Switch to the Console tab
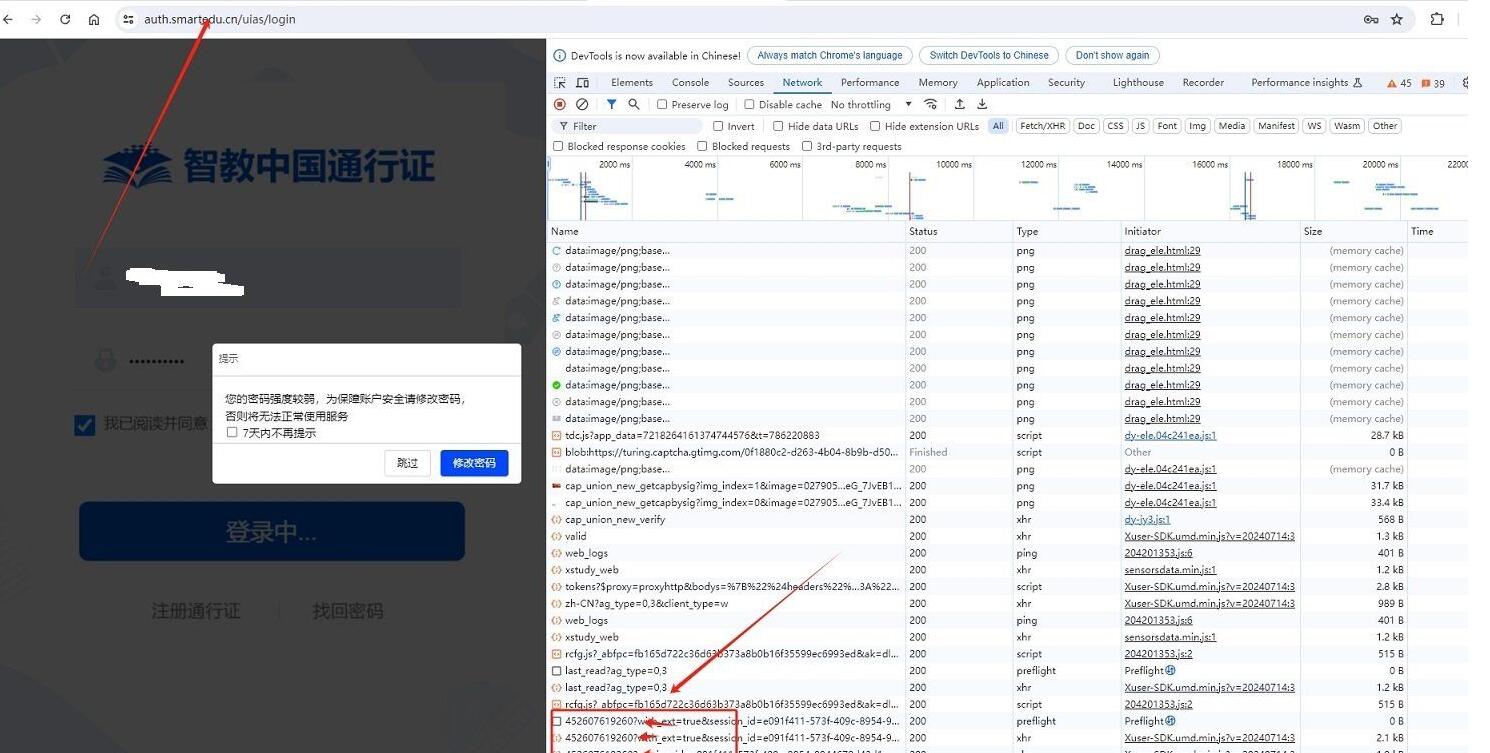This screenshot has height=753, width=1490. click(x=690, y=83)
